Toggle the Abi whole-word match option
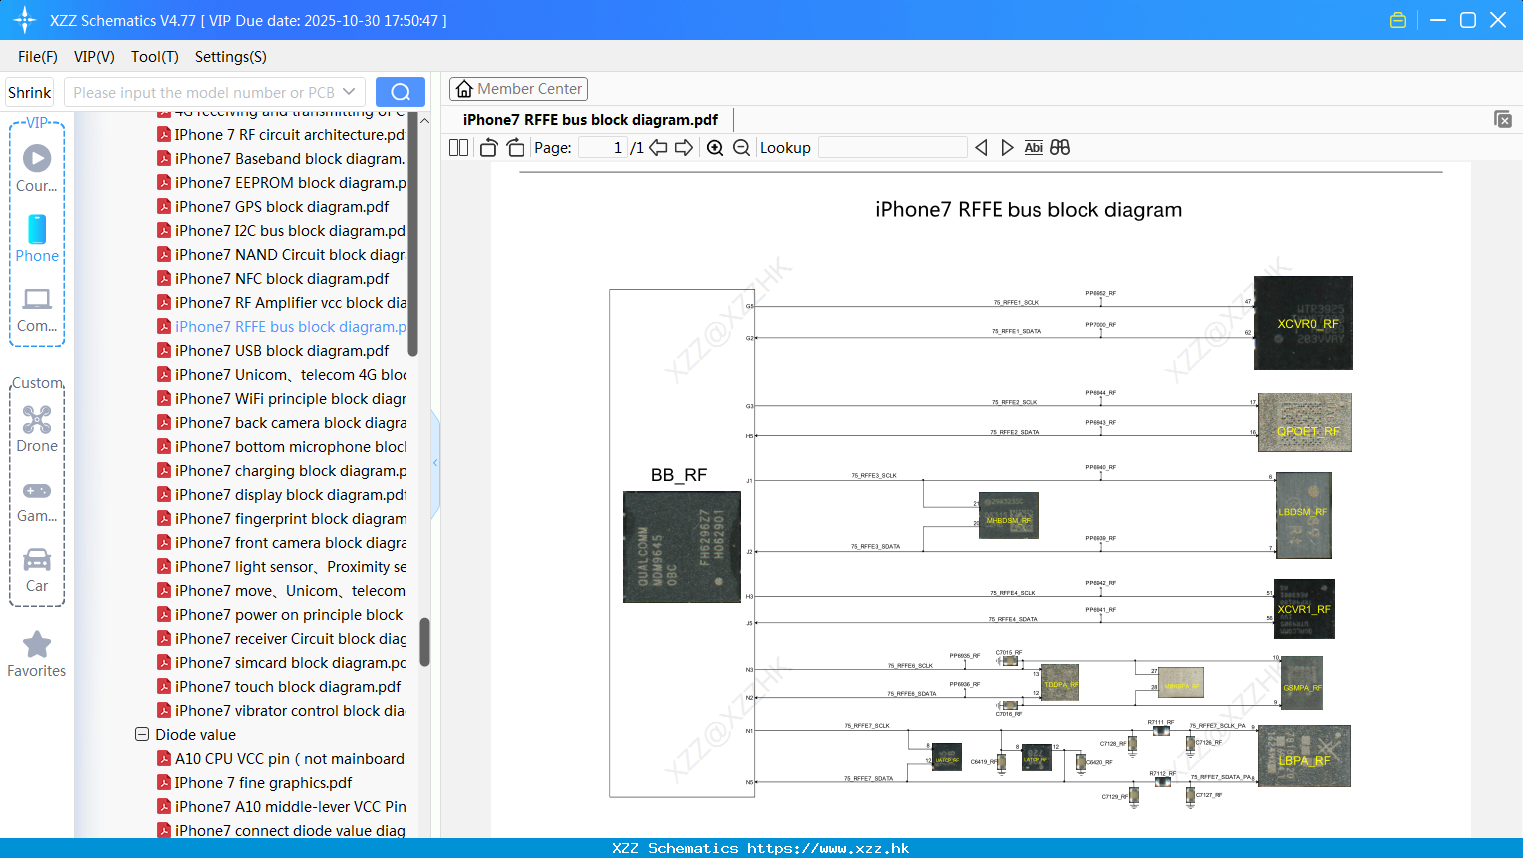Viewport: 1523px width, 858px height. (1034, 148)
